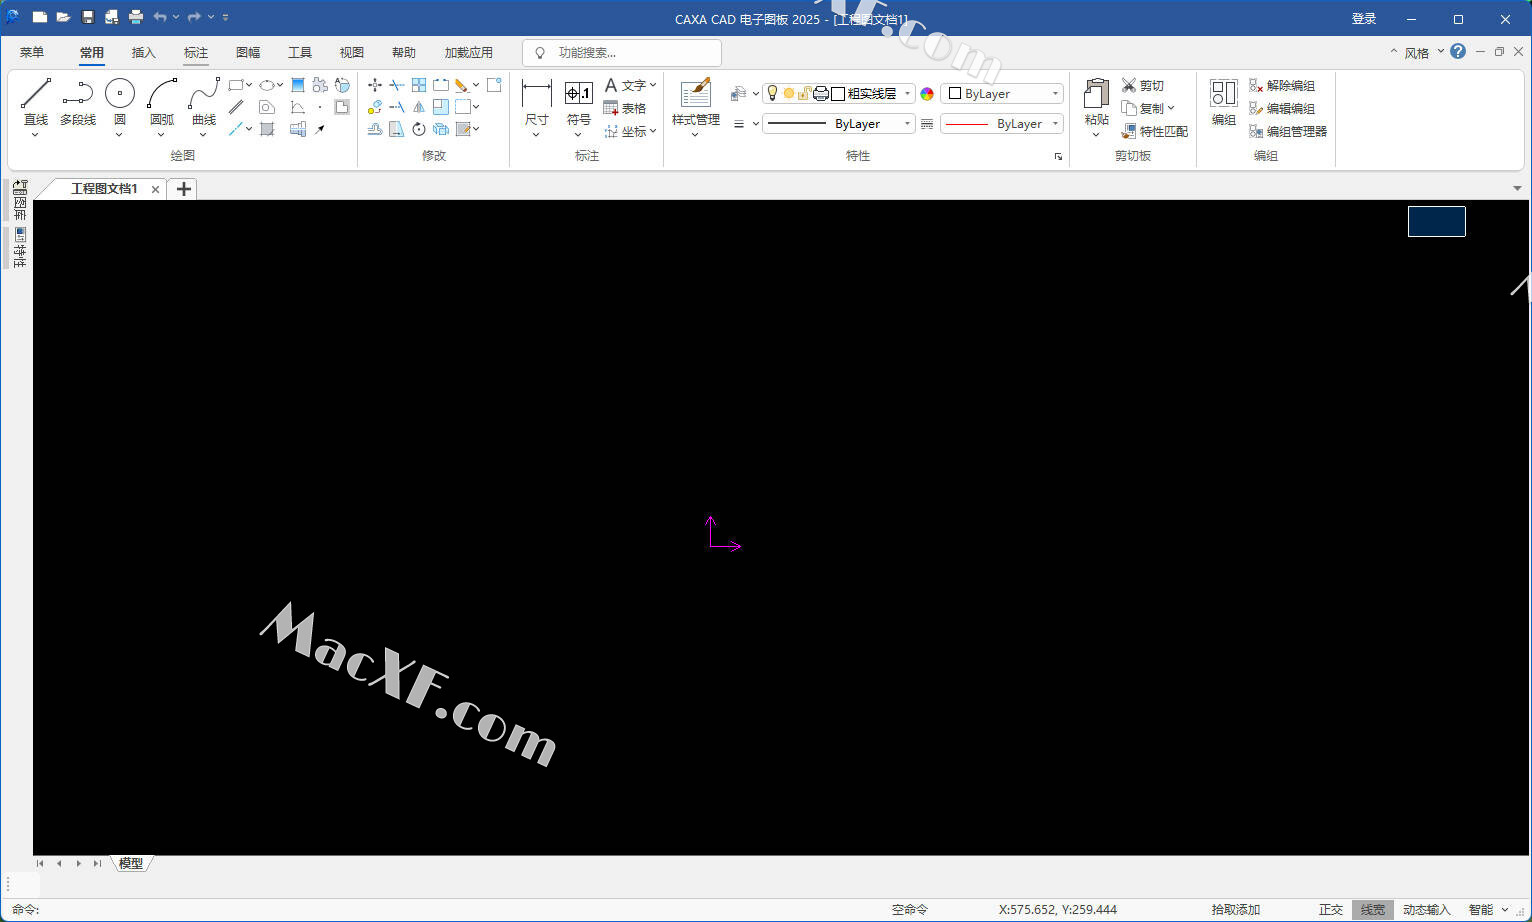The height and width of the screenshot is (922, 1532).
Task: Toggle the layer printer icon
Action: 821,93
